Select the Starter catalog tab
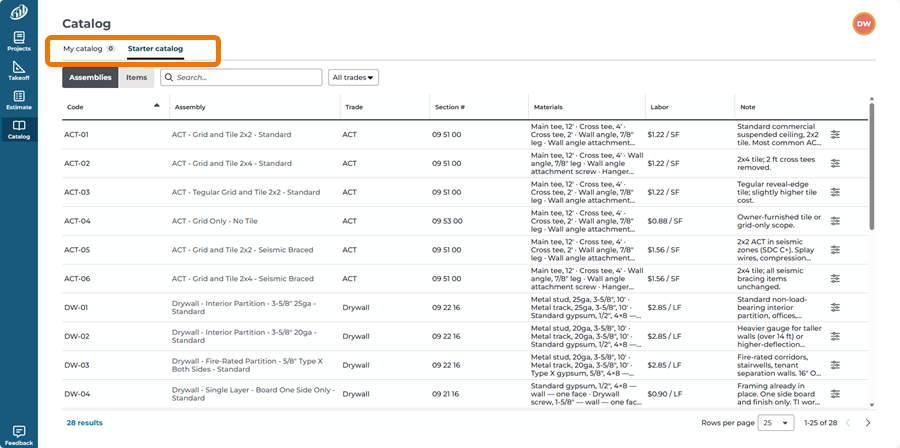Viewport: 900px width, 448px height. tap(156, 49)
